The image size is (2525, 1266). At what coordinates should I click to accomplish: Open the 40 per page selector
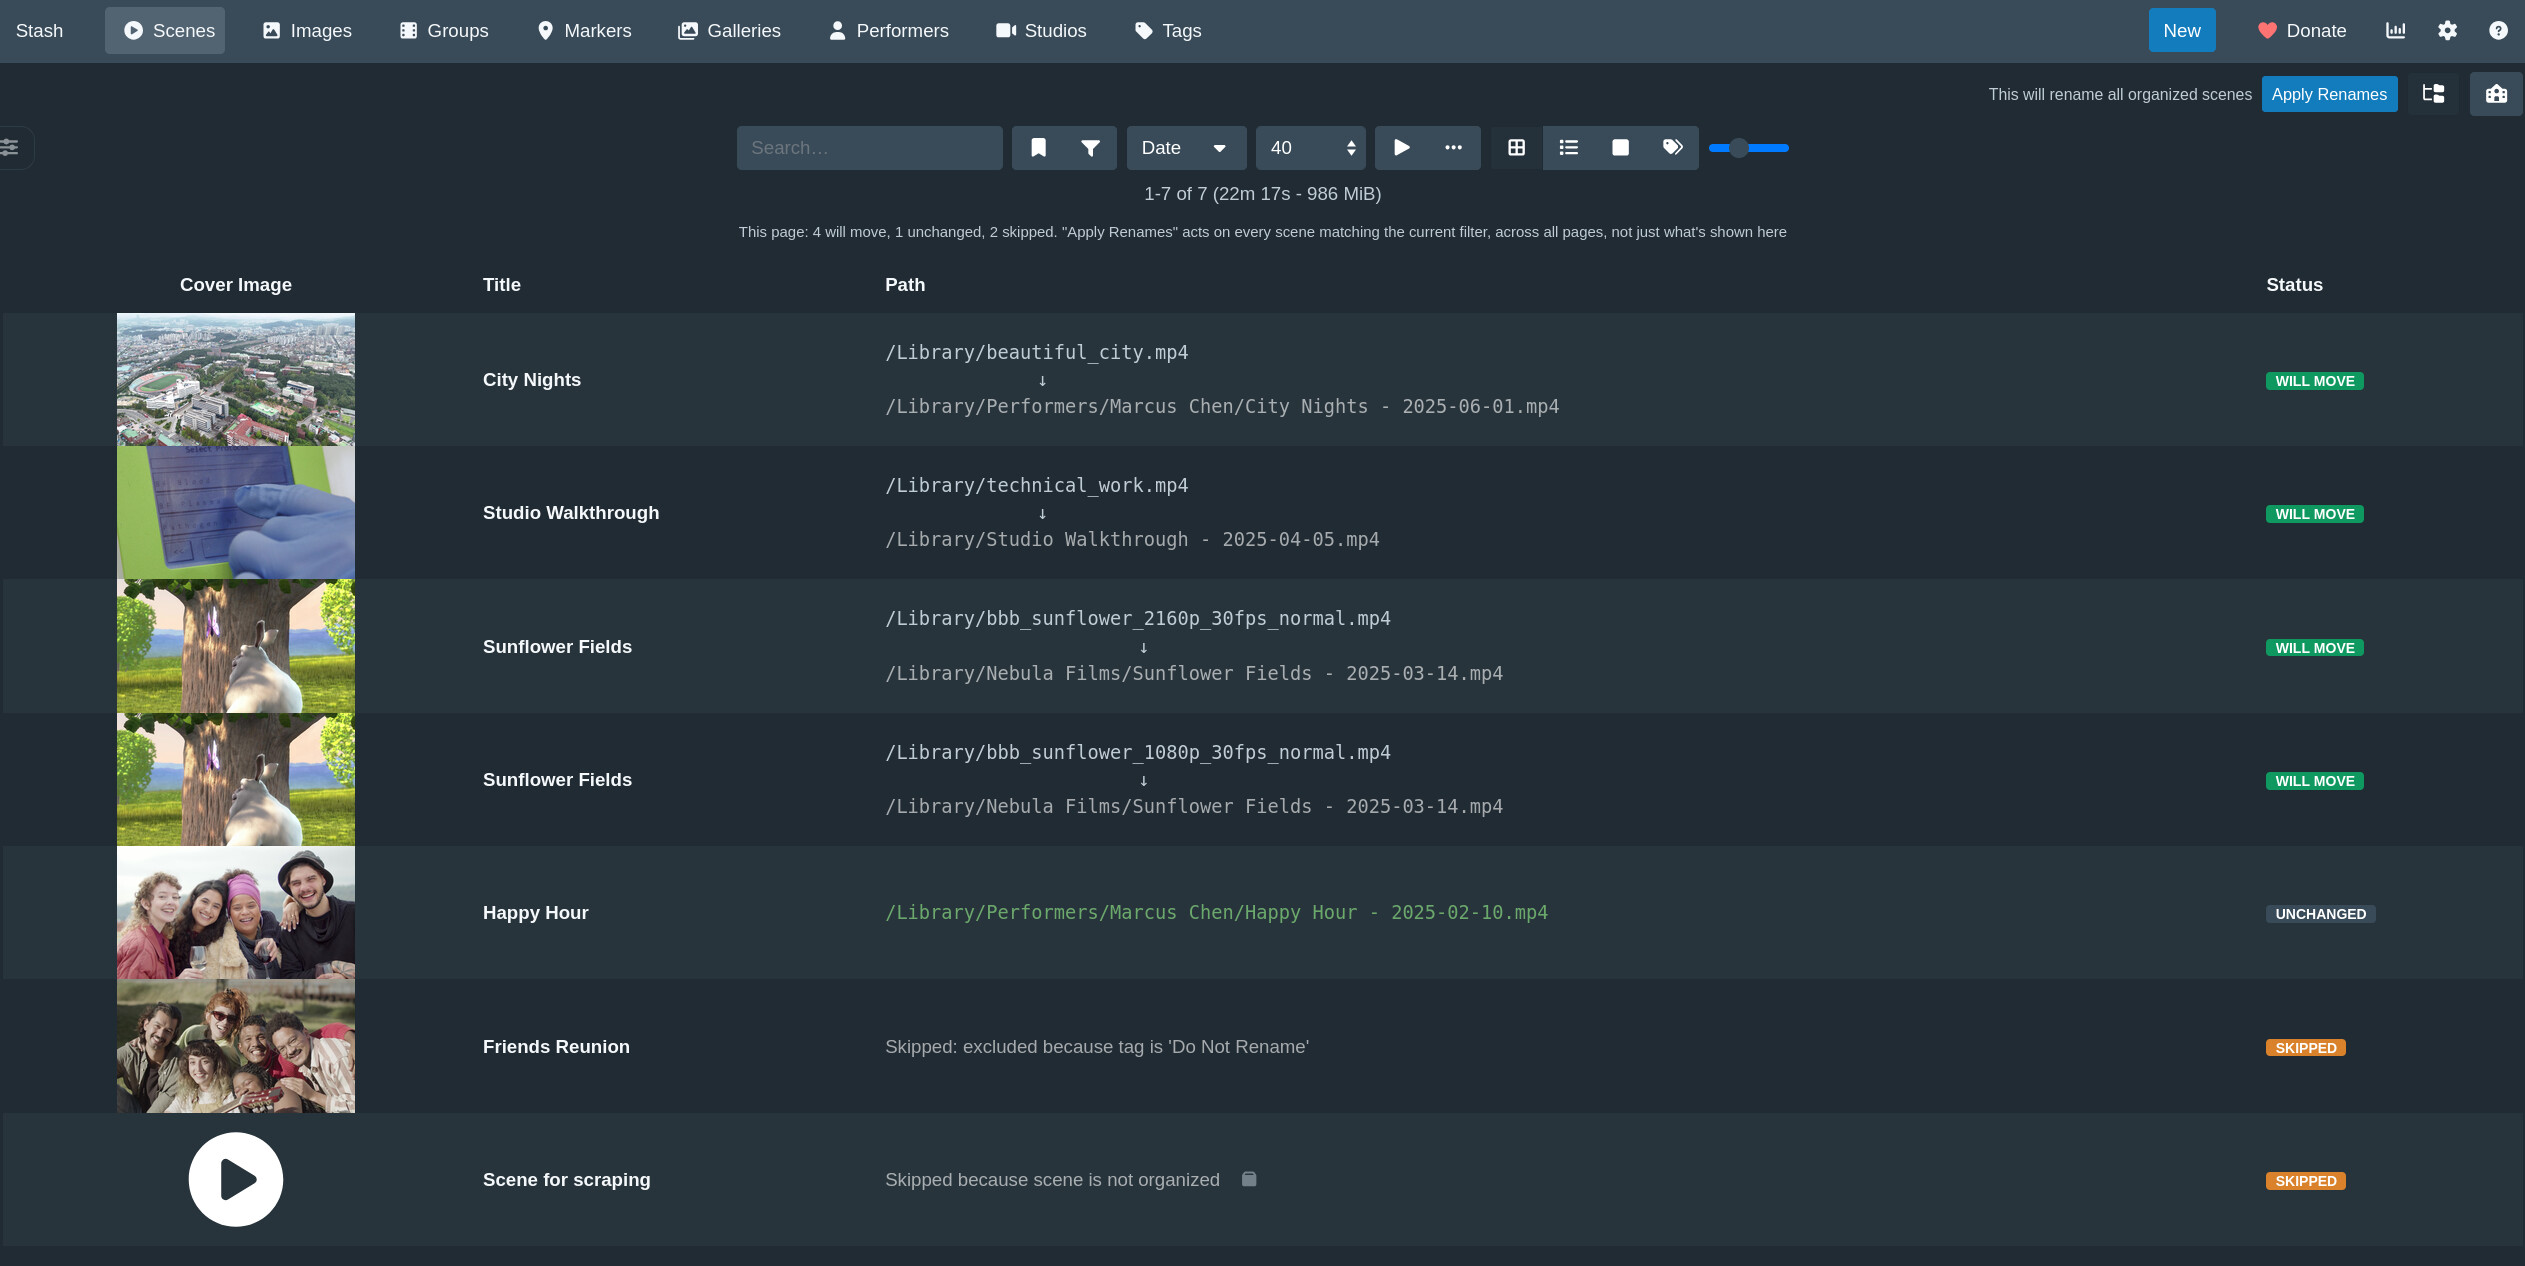tap(1310, 148)
